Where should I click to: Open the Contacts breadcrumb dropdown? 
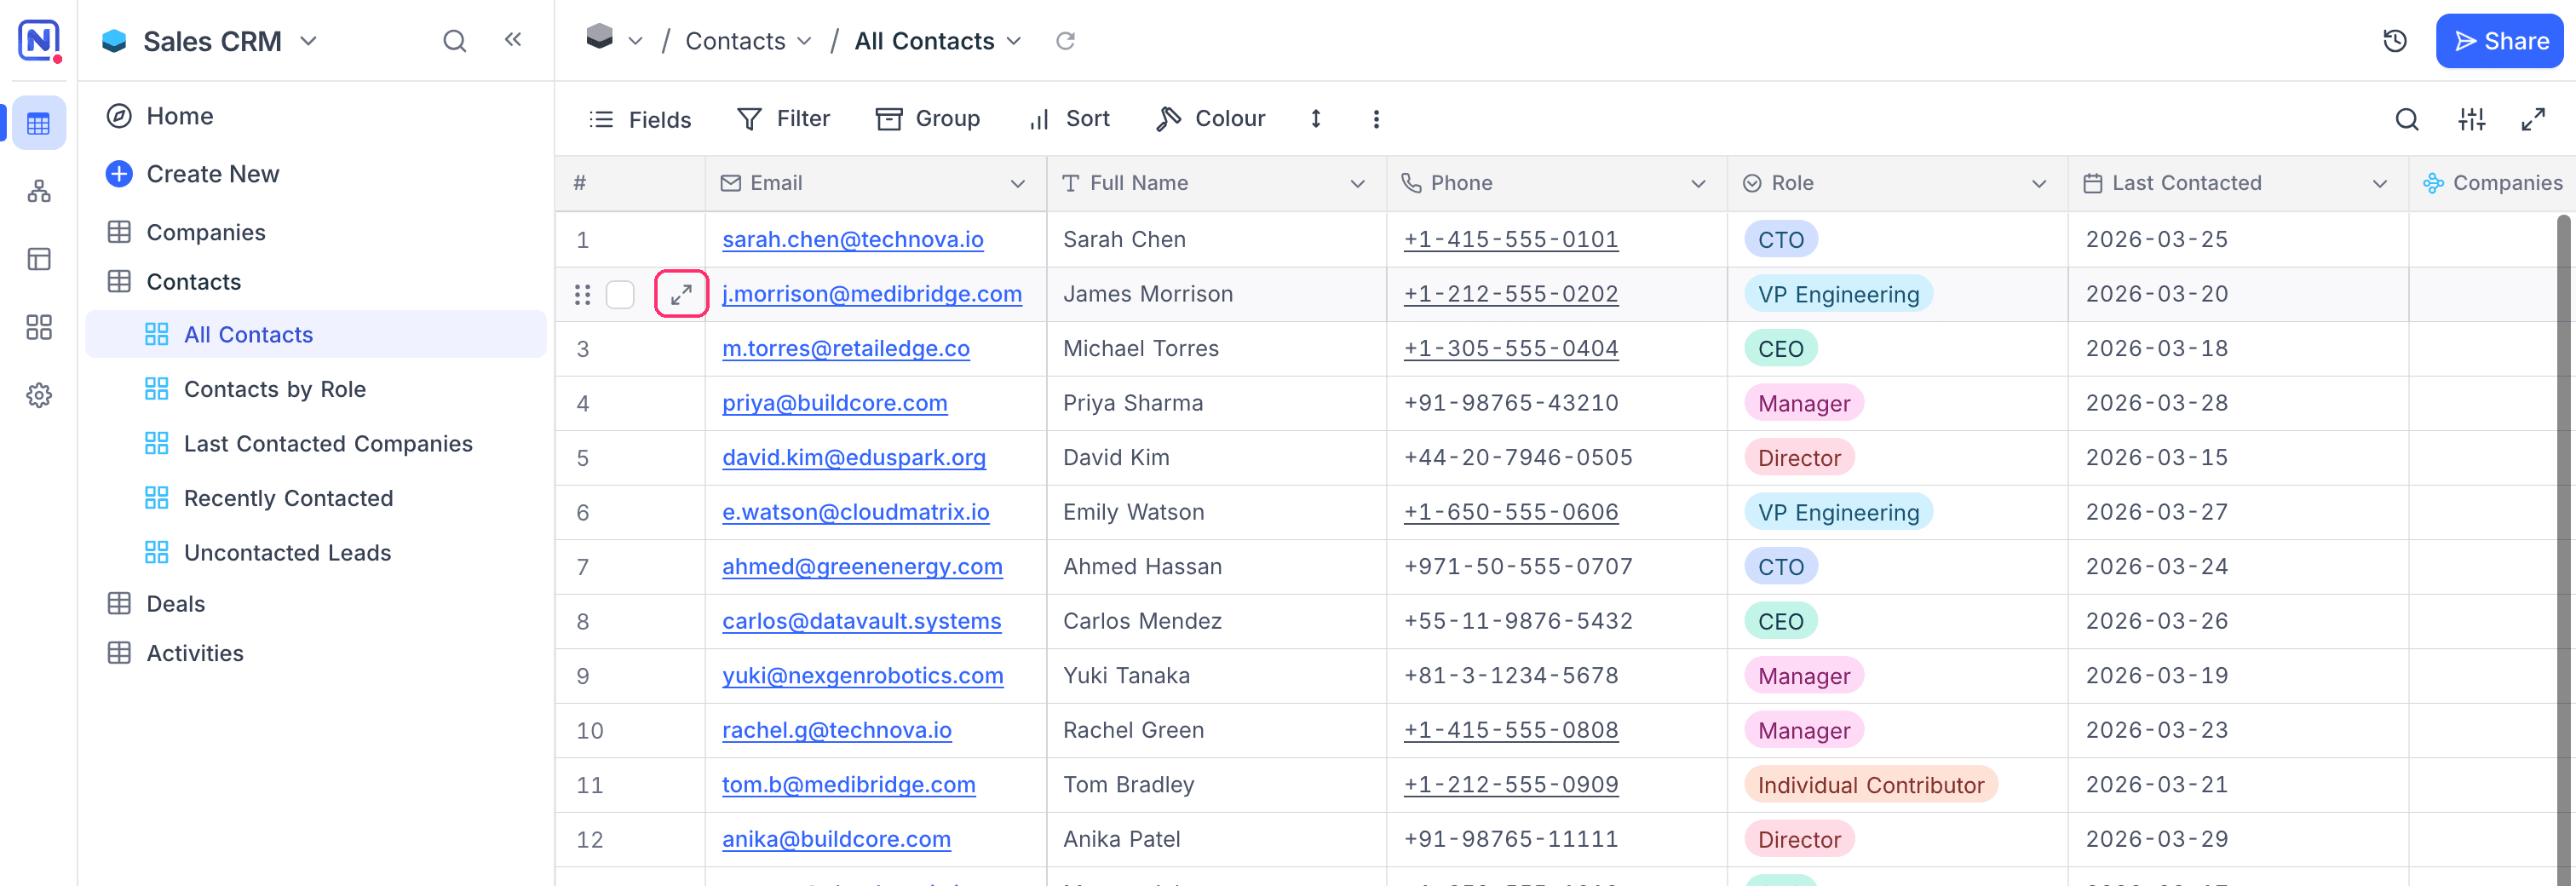(748, 41)
